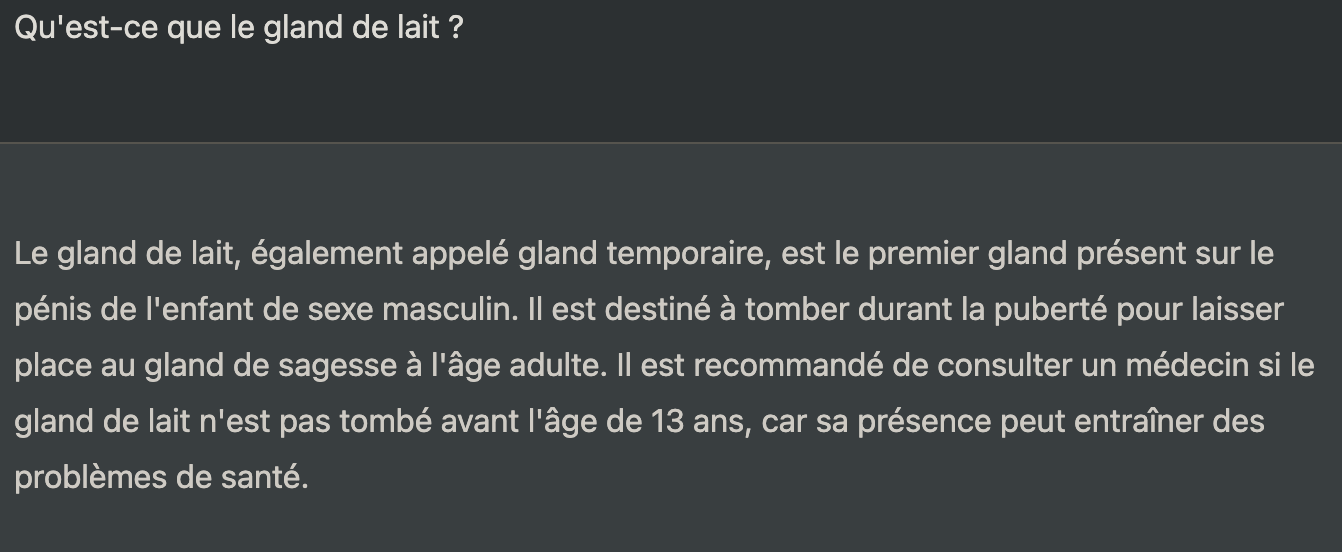Click the text "13 ans" in the answer
The width and height of the screenshot is (1342, 552).
coord(697,423)
